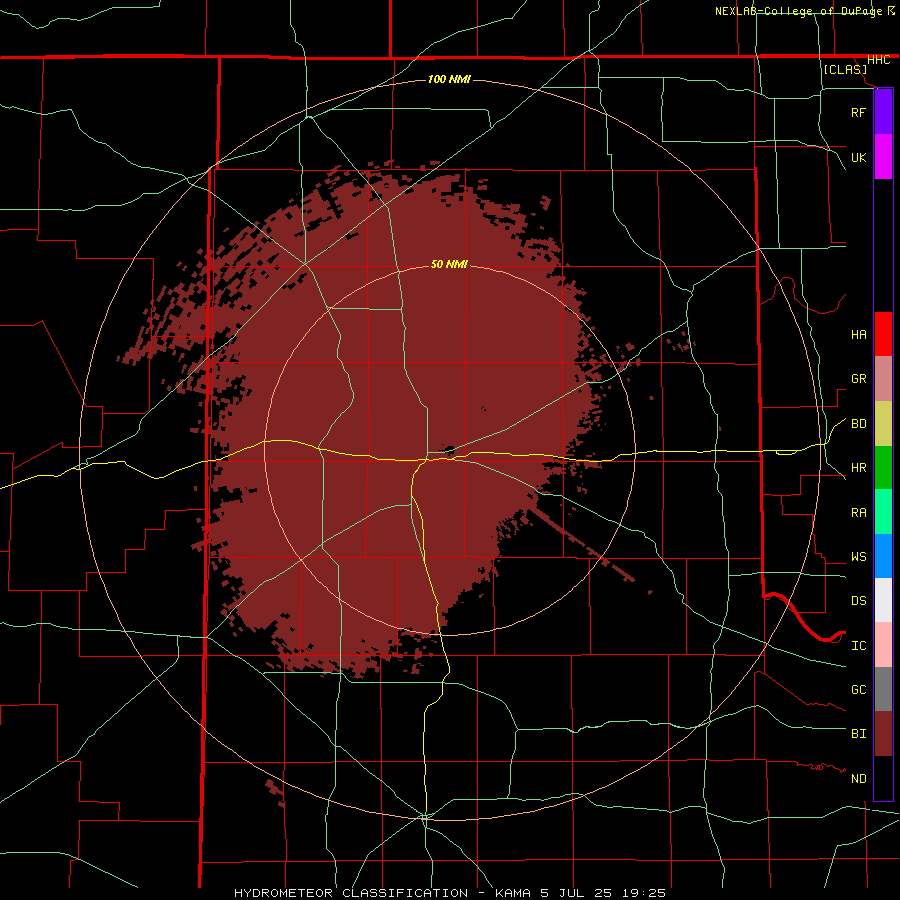The image size is (900, 900).
Task: Click the [CLAS] label above the legend
Action: 845,69
